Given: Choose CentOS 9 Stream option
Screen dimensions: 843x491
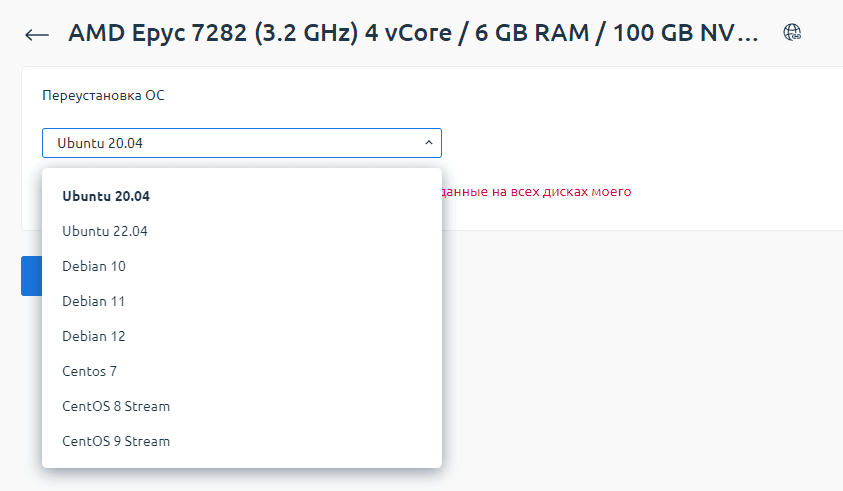Looking at the screenshot, I should click(116, 441).
